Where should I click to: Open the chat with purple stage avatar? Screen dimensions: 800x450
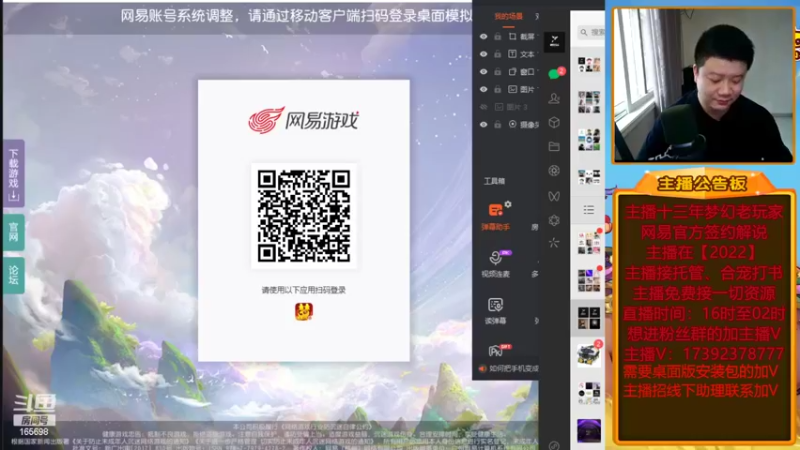click(x=589, y=431)
